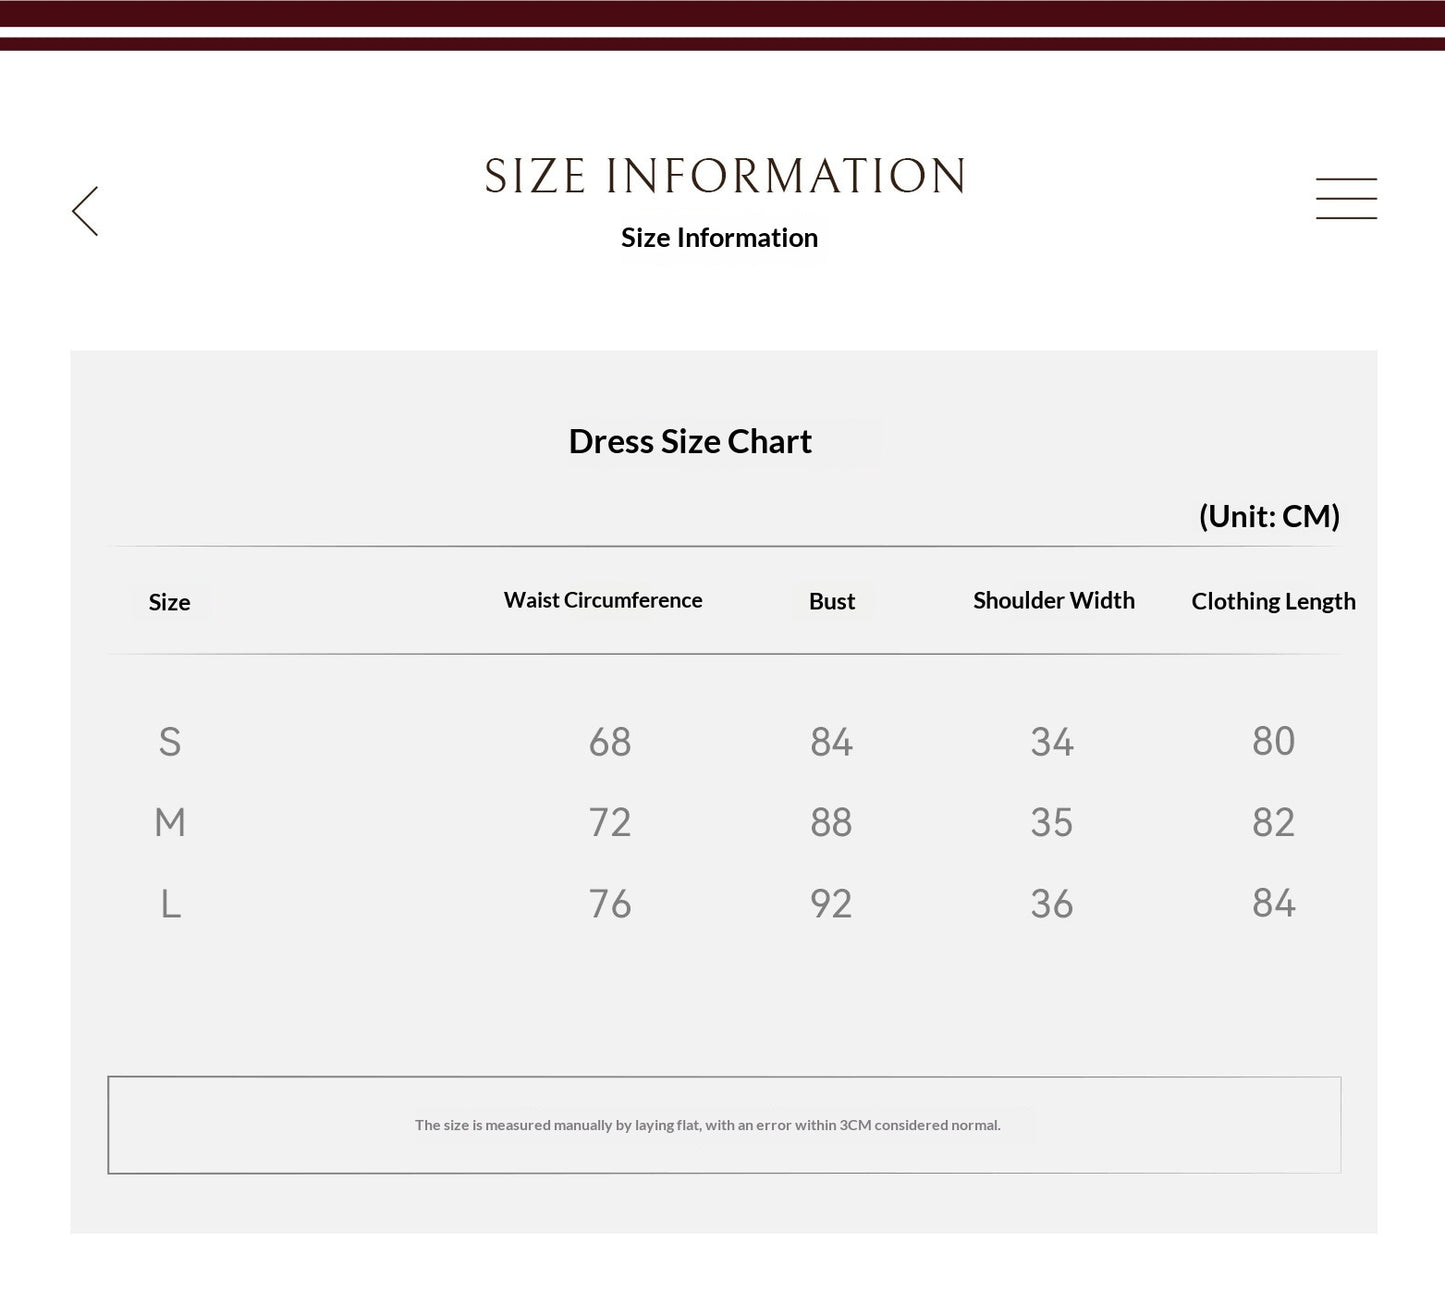
Task: Select the size S row label
Action: click(x=170, y=742)
